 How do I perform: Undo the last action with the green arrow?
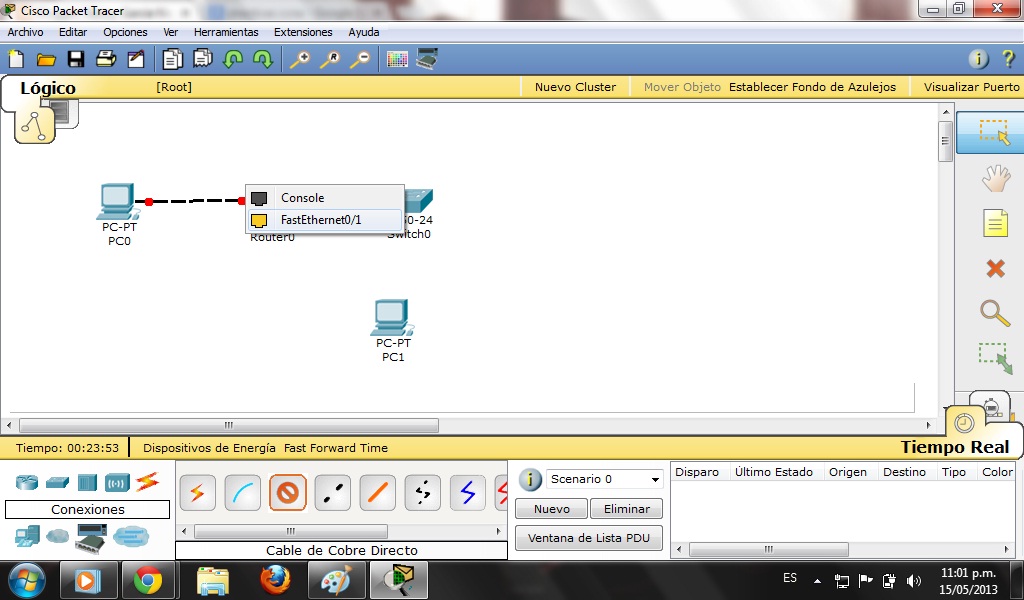(x=232, y=59)
